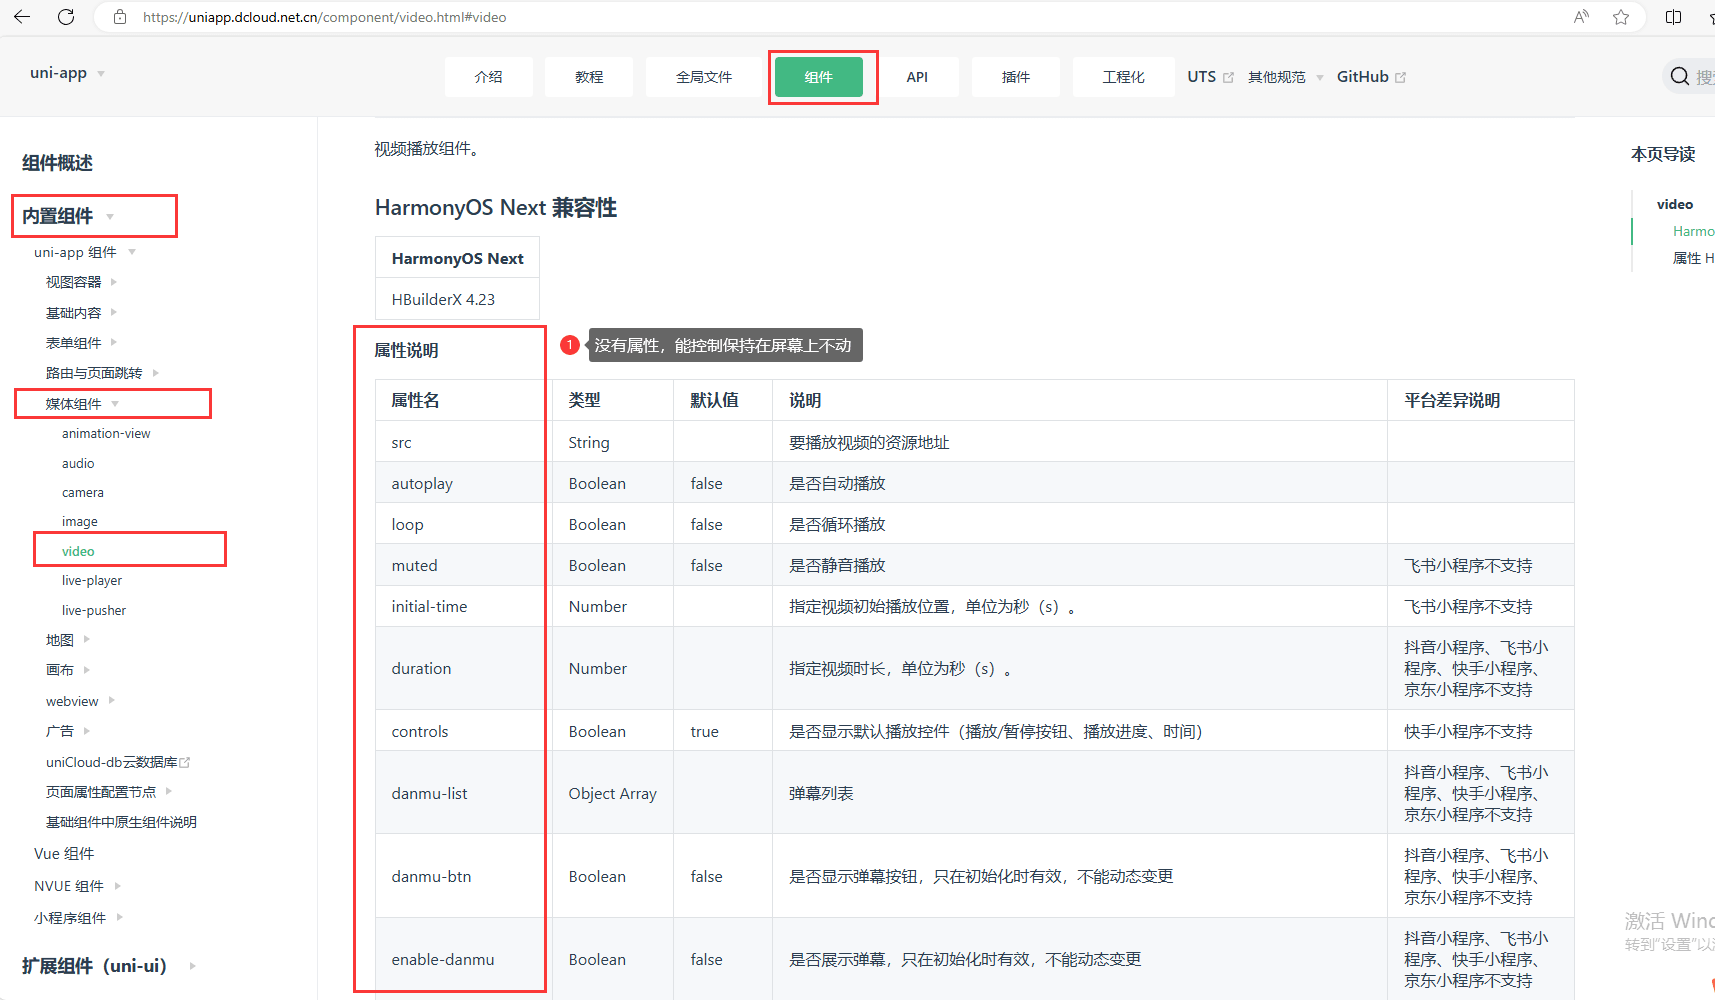Select the 组件 tab

[x=819, y=77]
